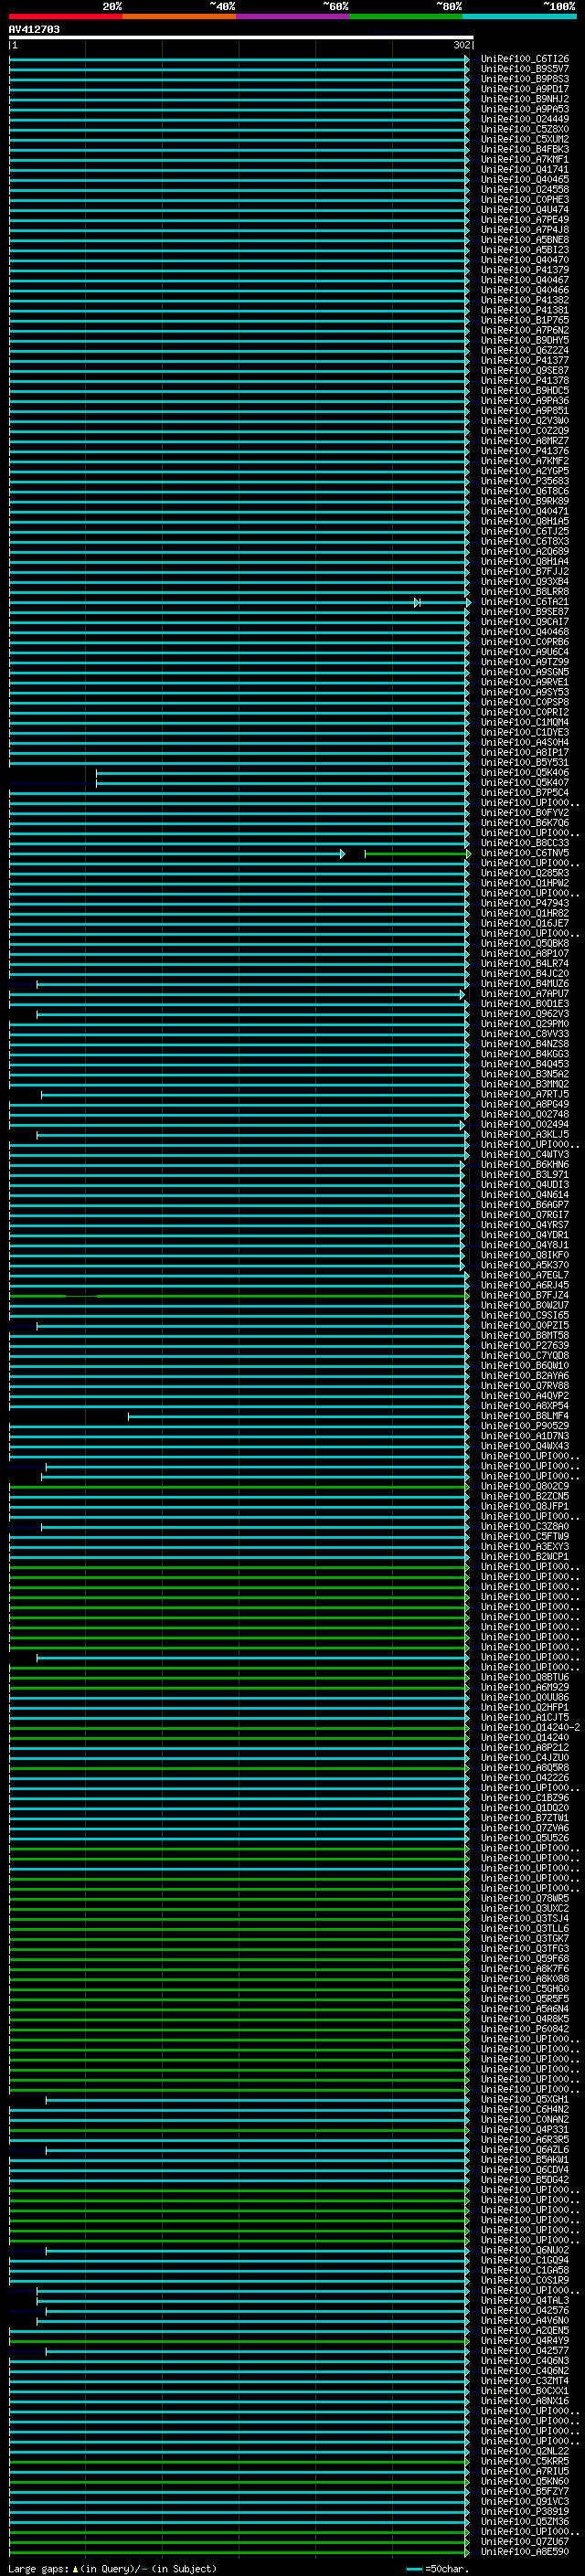Select the UniRef100_A9SGN5 label

click(x=525, y=672)
